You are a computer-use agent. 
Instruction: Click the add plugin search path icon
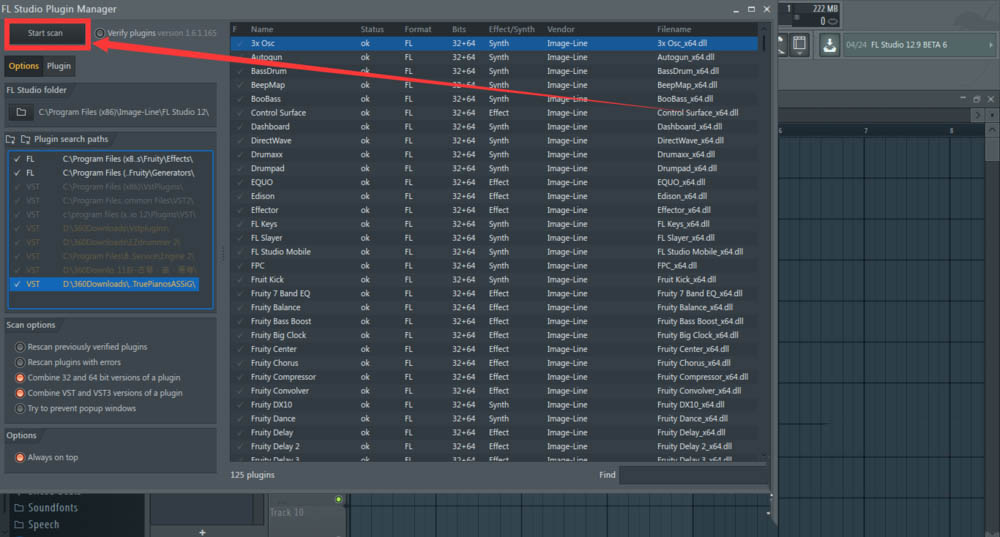(11, 139)
